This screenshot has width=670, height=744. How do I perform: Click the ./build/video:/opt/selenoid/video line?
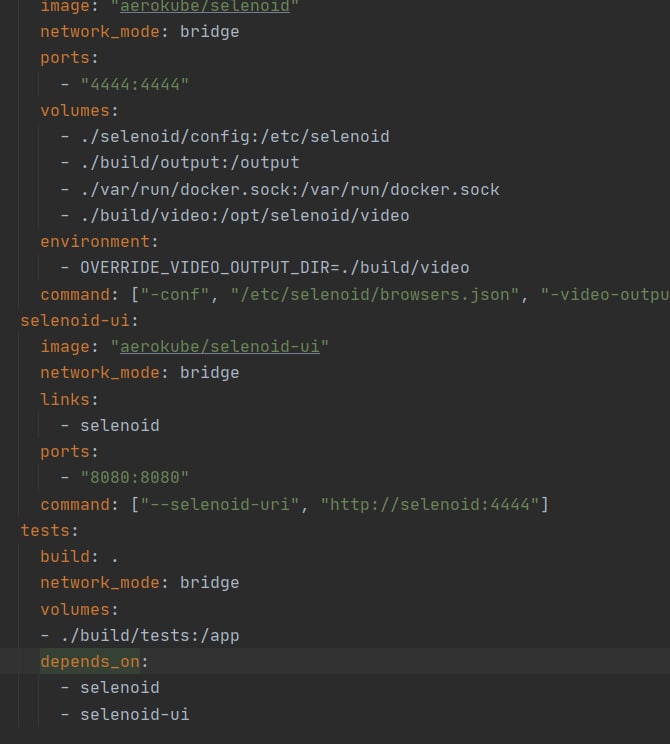point(245,215)
